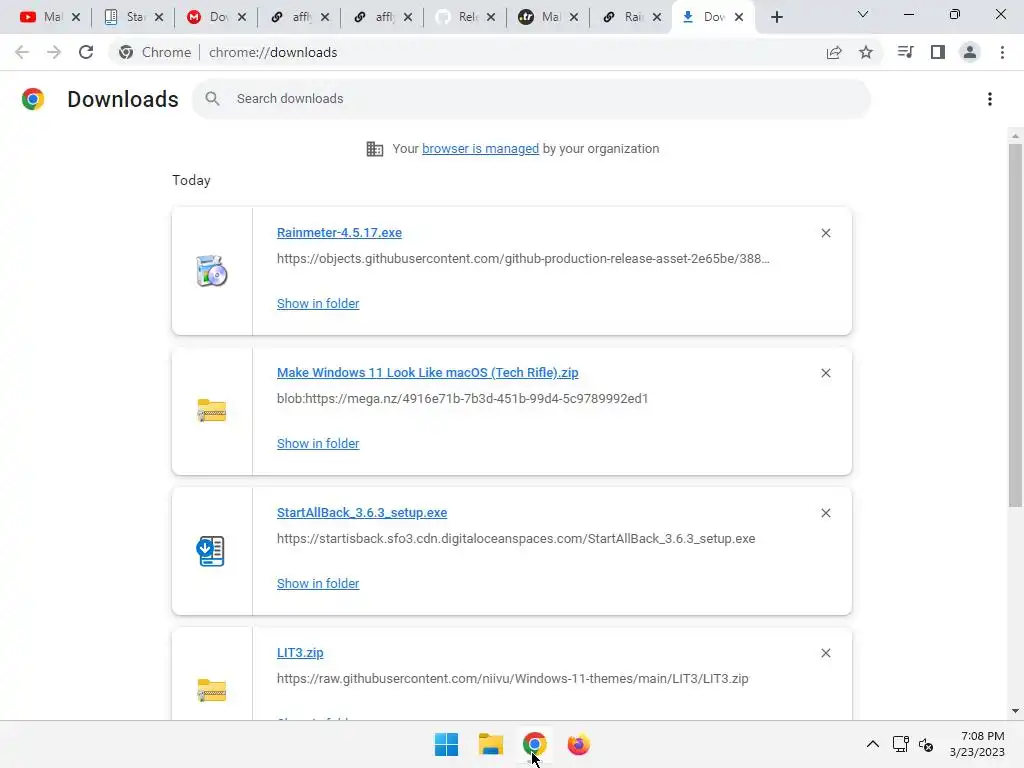1024x768 pixels.
Task: Click the muted volume tray icon
Action: pos(925,744)
